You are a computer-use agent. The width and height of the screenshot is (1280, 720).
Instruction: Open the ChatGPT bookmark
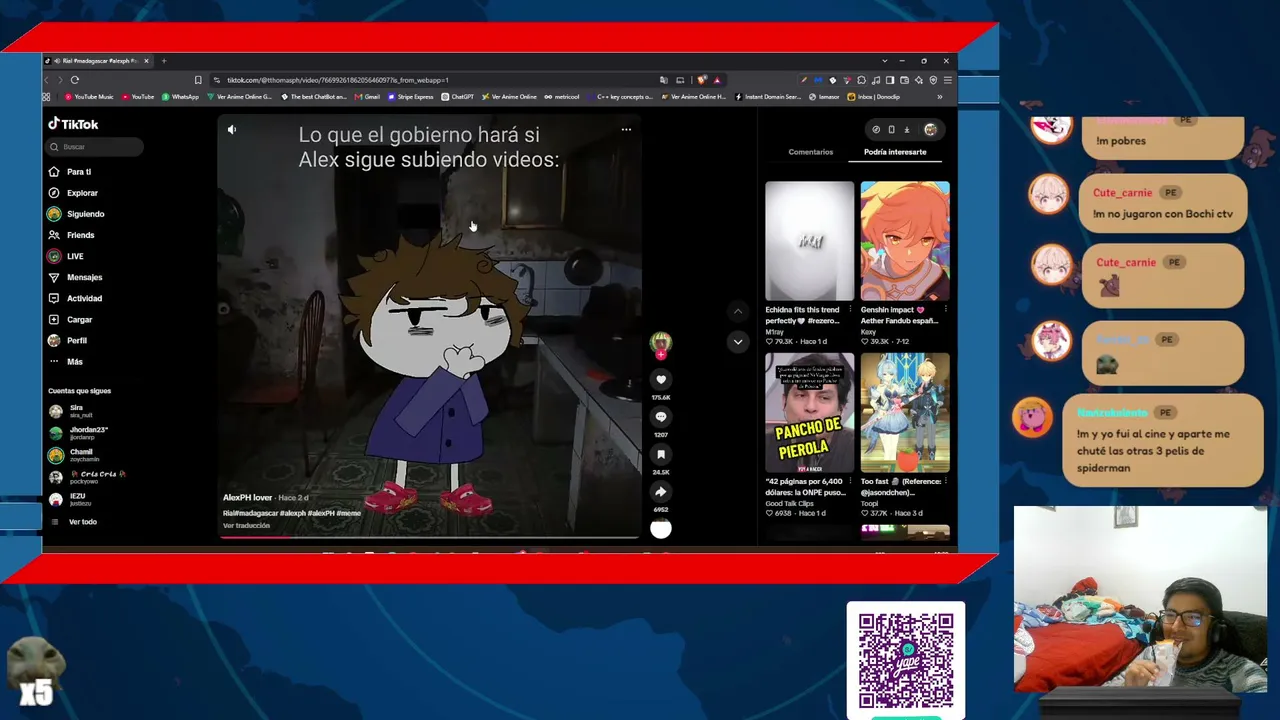[x=459, y=97]
